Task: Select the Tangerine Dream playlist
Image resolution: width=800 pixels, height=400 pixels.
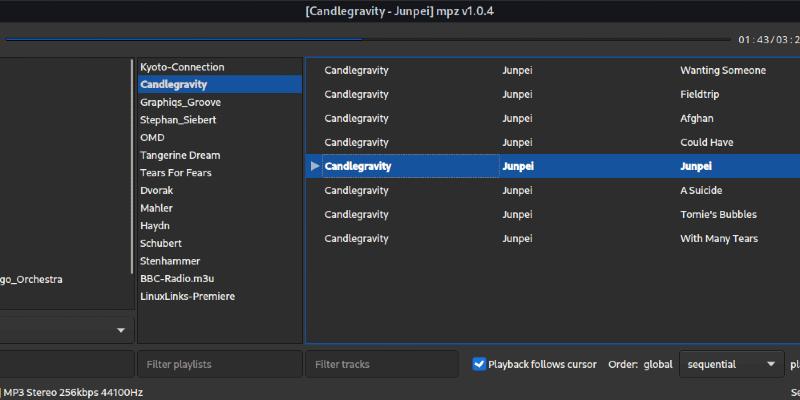Action: tap(180, 155)
